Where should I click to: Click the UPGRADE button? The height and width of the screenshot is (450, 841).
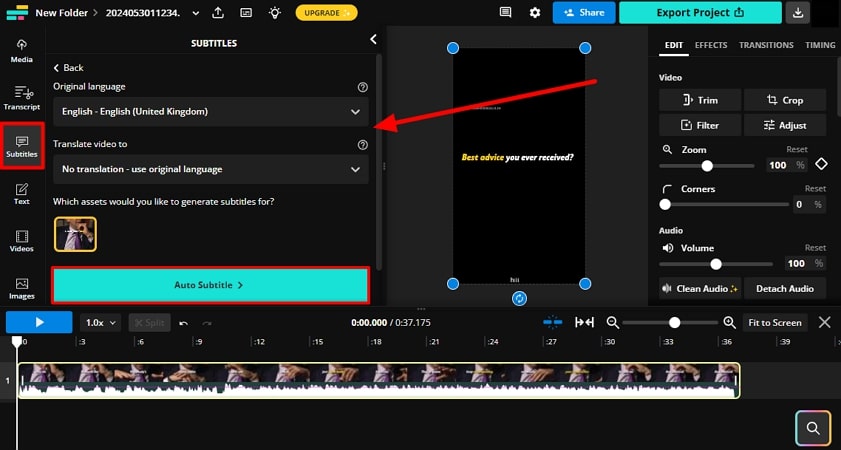[327, 12]
